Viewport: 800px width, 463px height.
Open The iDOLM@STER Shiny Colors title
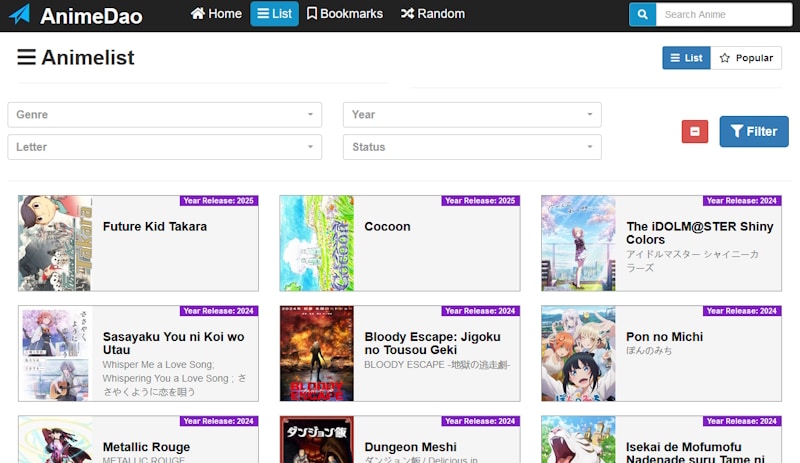pyautogui.click(x=699, y=233)
